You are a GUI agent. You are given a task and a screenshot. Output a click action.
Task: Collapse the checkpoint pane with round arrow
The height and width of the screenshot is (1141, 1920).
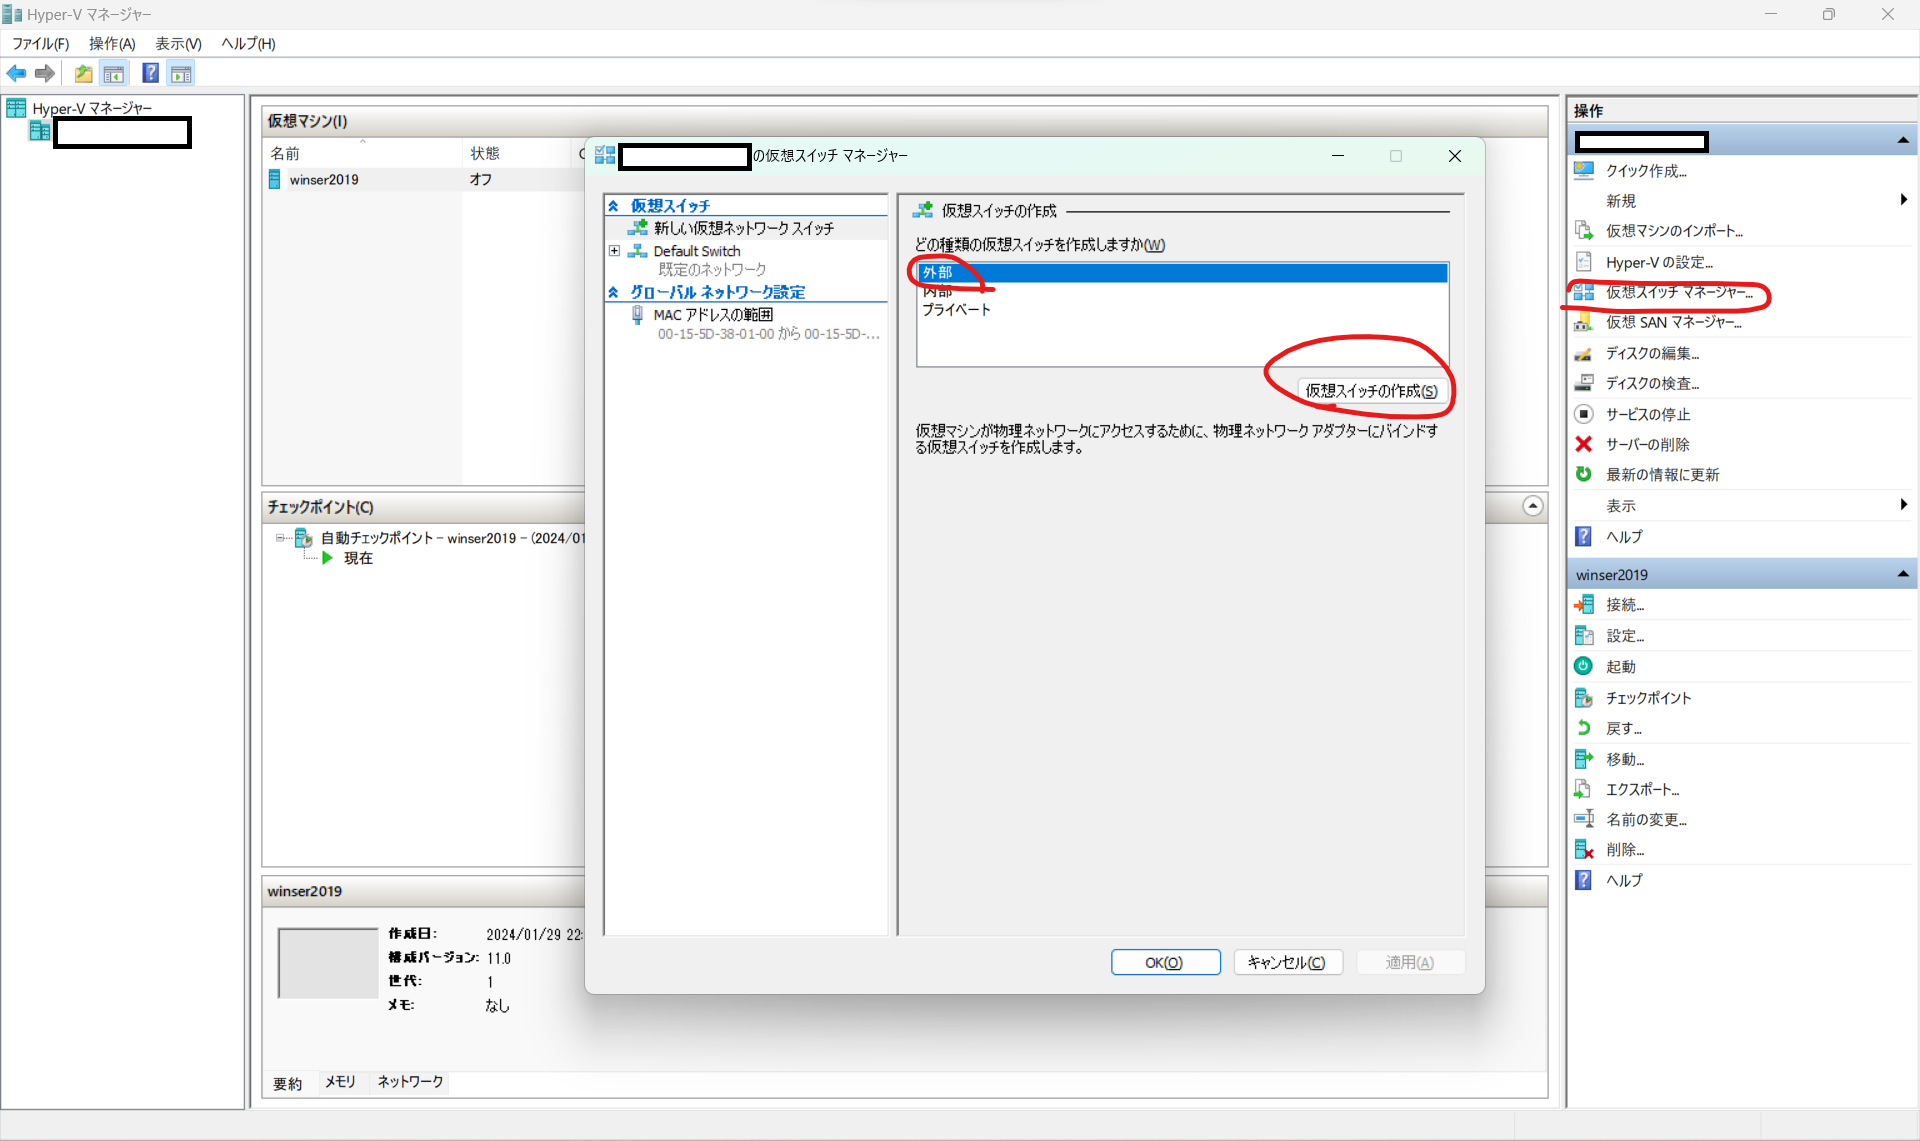pos(1532,506)
